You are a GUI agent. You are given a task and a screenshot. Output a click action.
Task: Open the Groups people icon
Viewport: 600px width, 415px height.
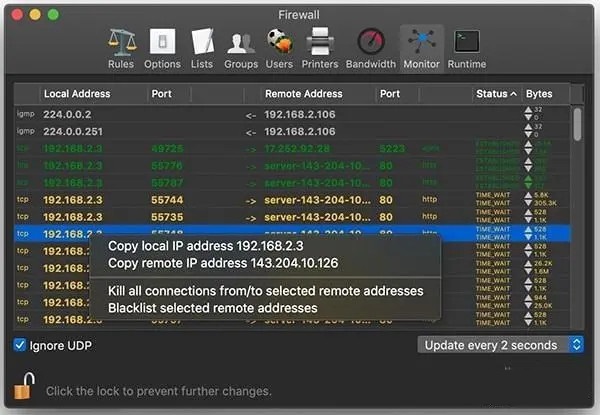click(241, 43)
